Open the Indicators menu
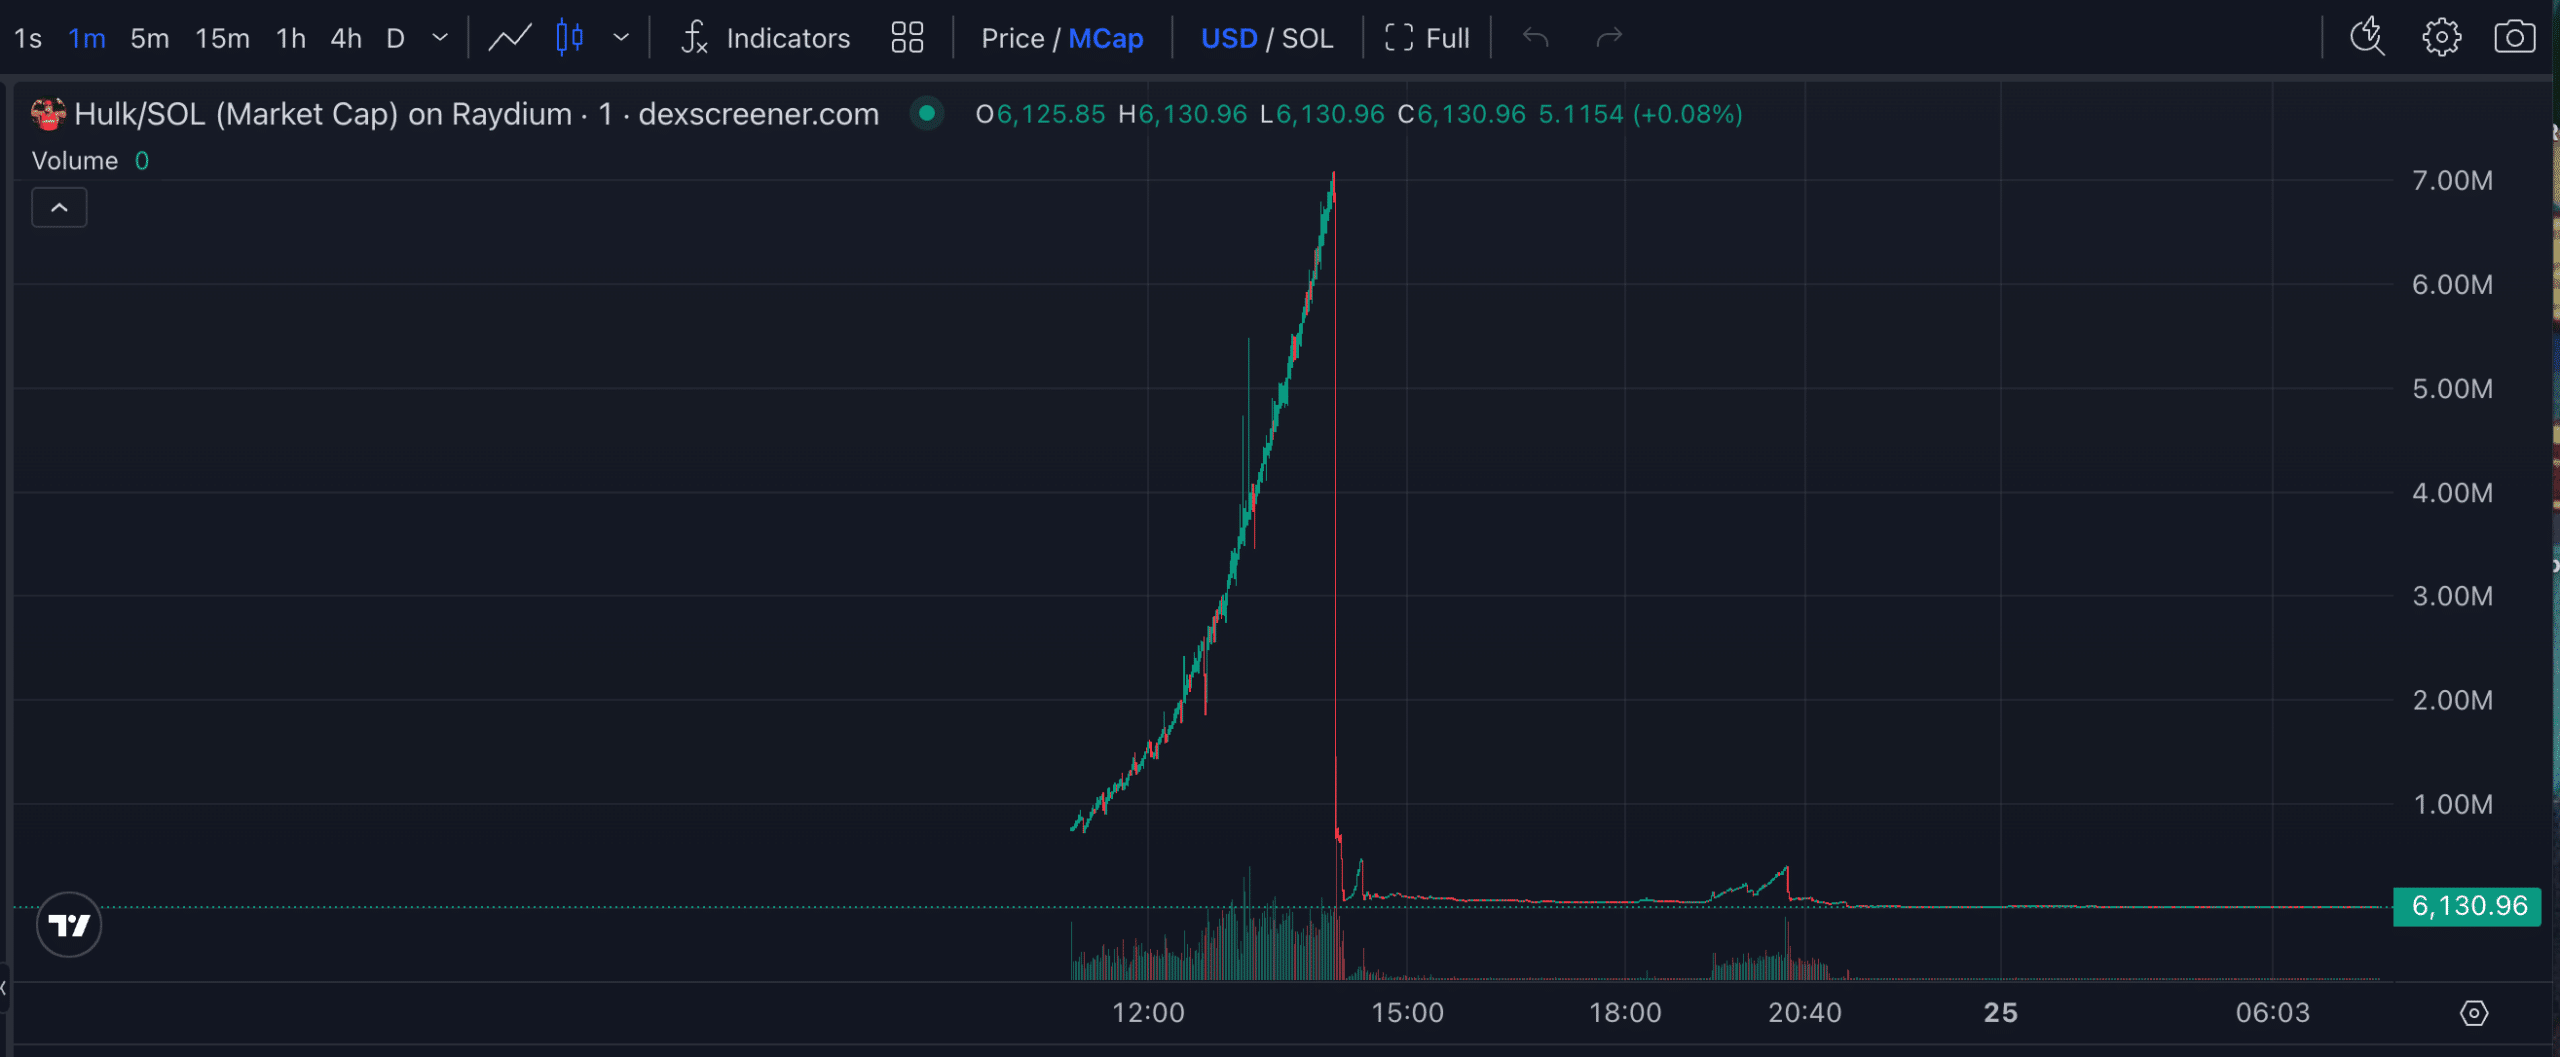Screen dimensions: 2560x1057 point(766,38)
